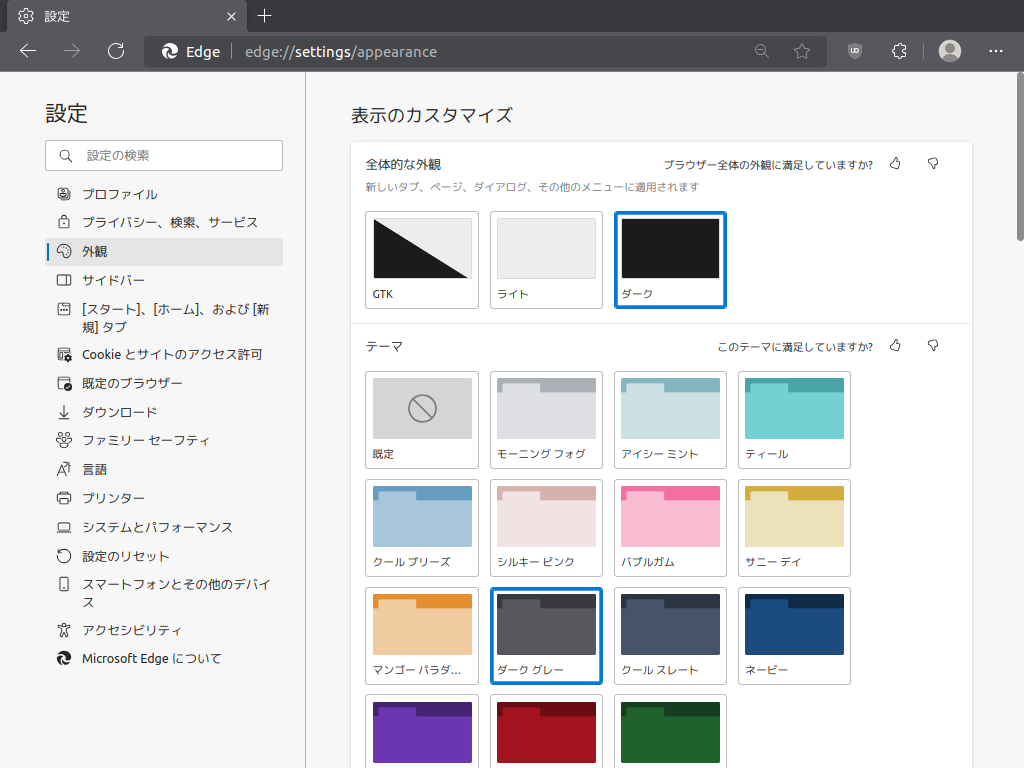Open the three-dot Settings and more menu

click(995, 51)
